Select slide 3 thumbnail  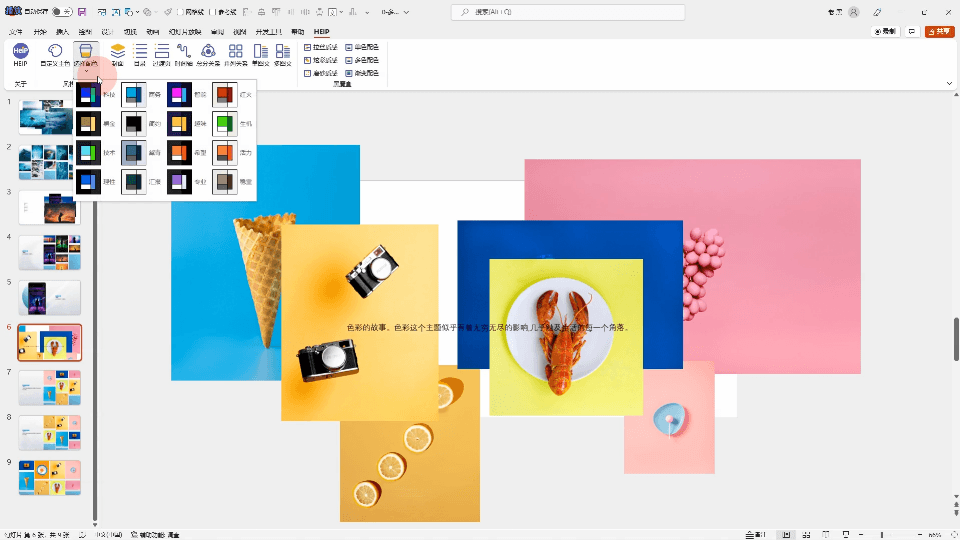point(50,207)
